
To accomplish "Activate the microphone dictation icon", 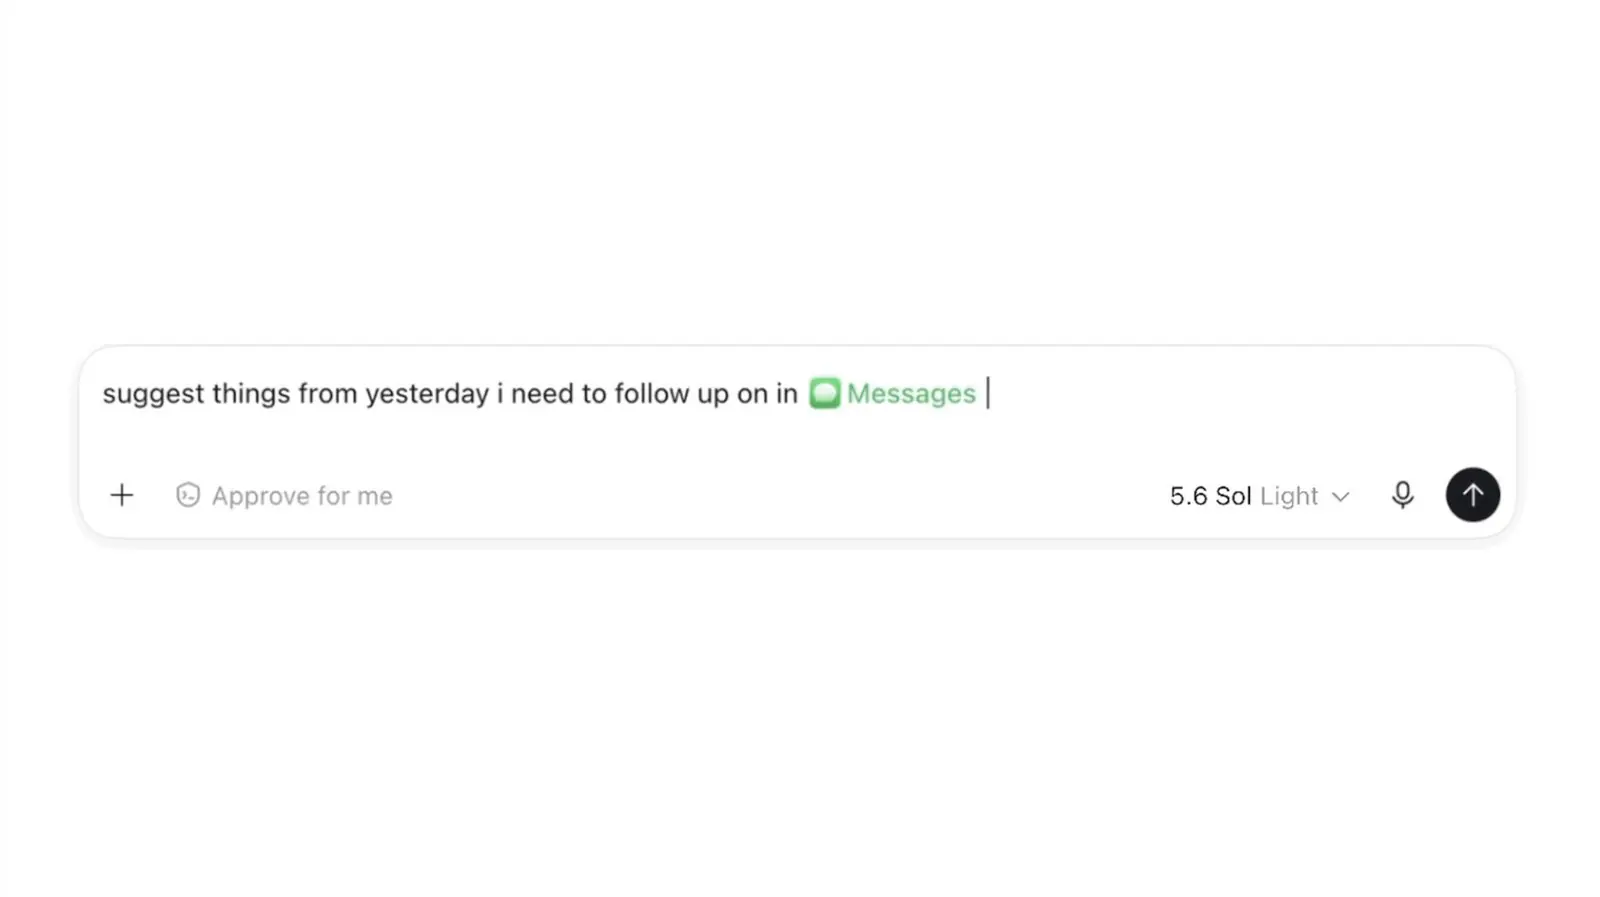I will (x=1402, y=495).
